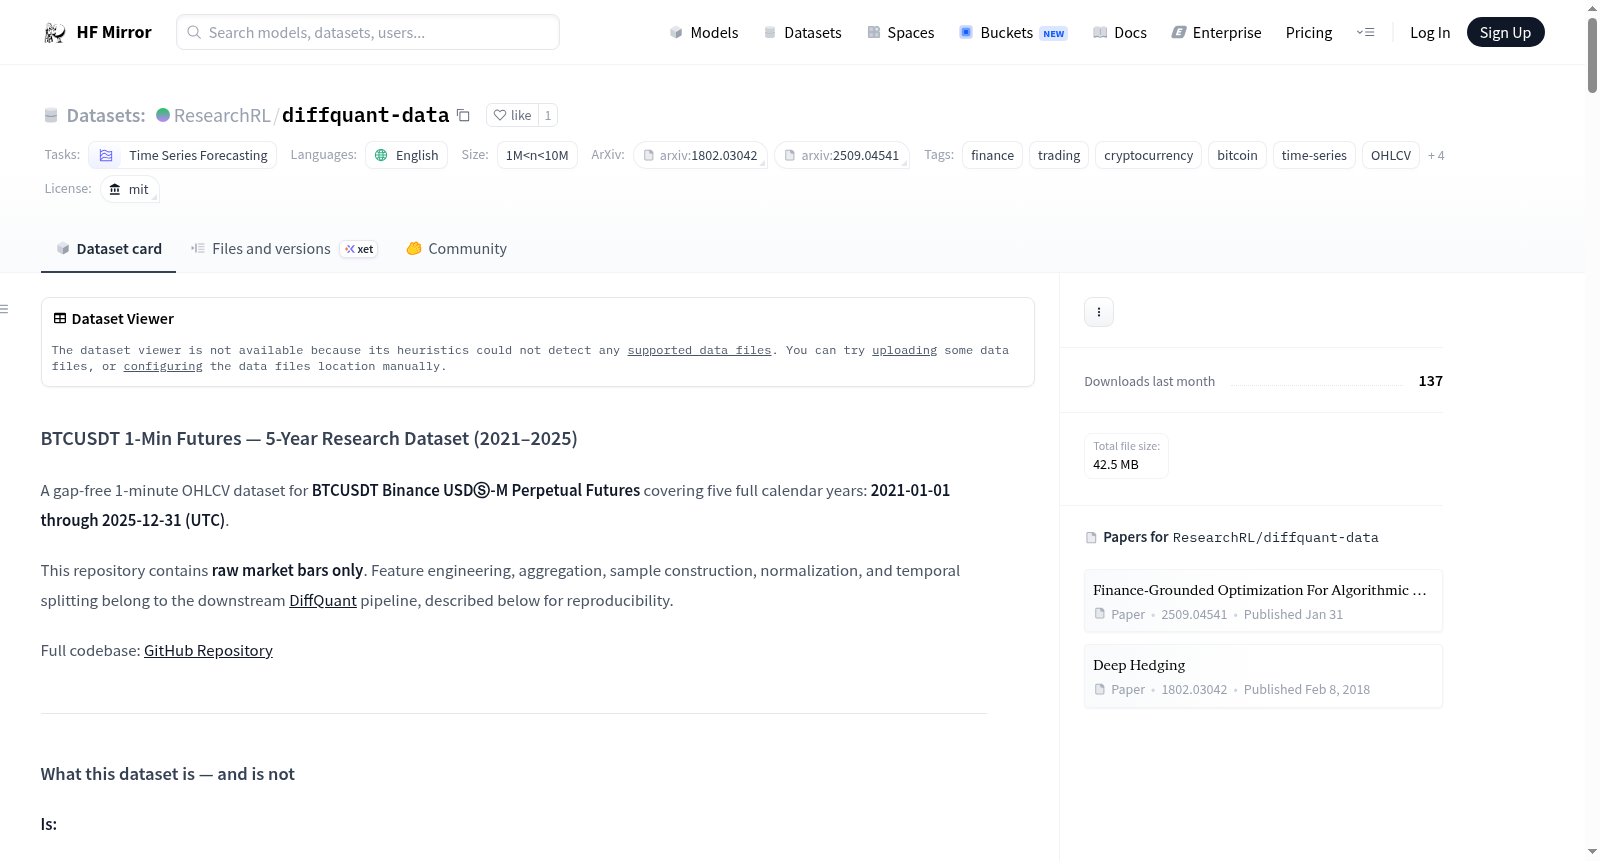Open the Finance-Grounded Optimization paper card
Screen dimensions: 1600x861
[1263, 600]
